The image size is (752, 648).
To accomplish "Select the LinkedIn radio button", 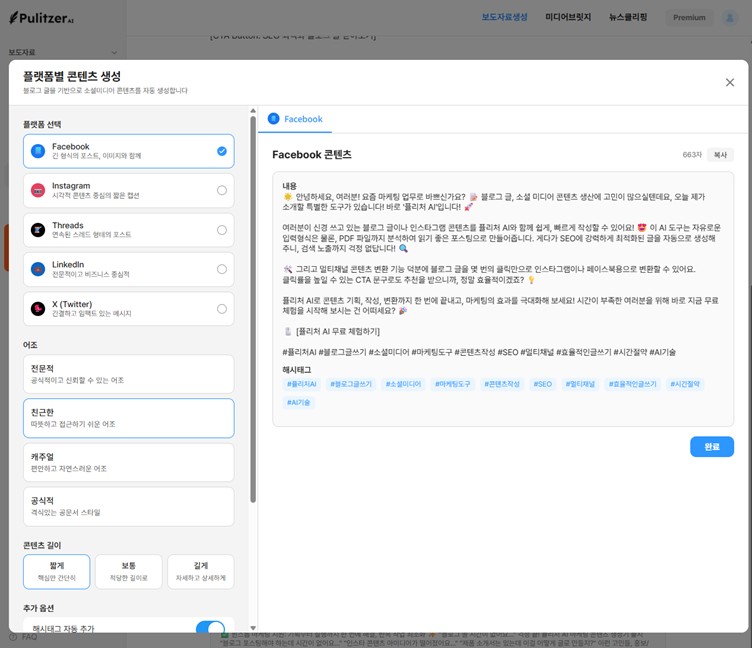I will click(222, 269).
